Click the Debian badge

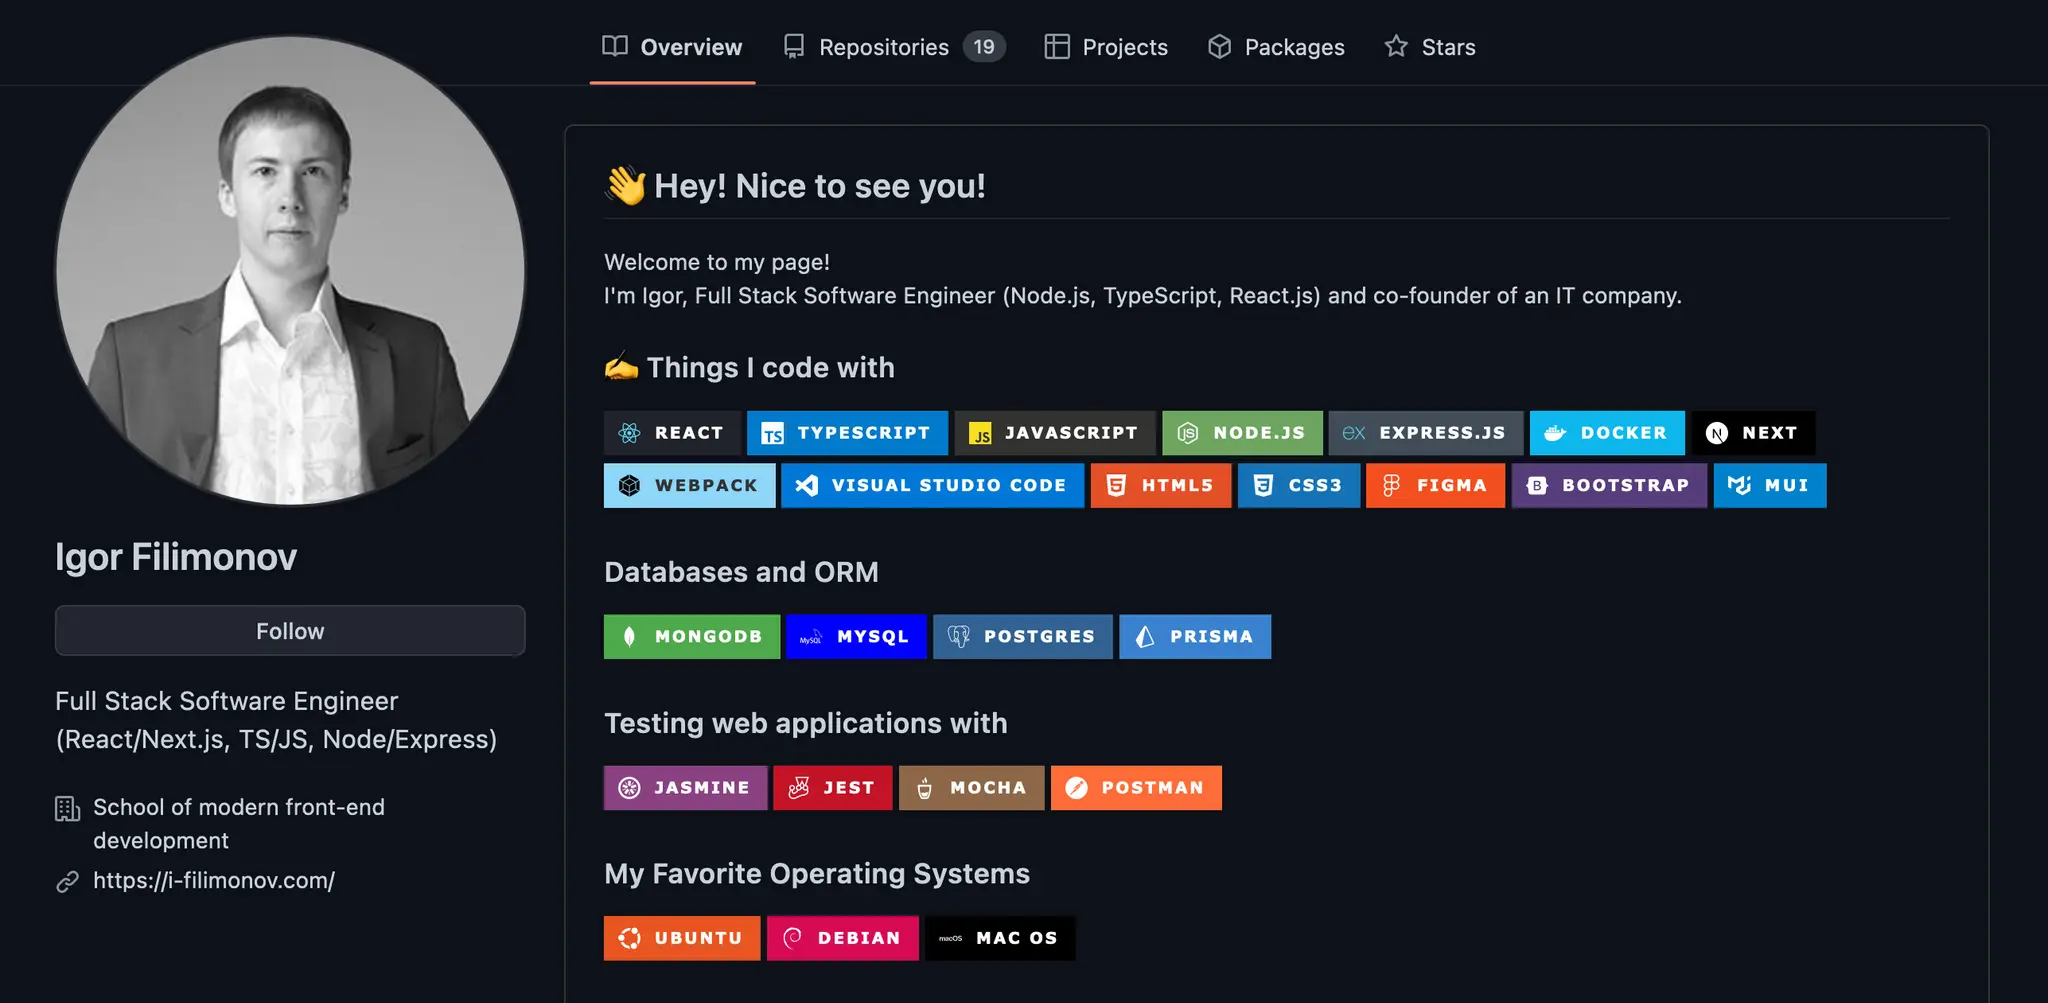point(843,938)
